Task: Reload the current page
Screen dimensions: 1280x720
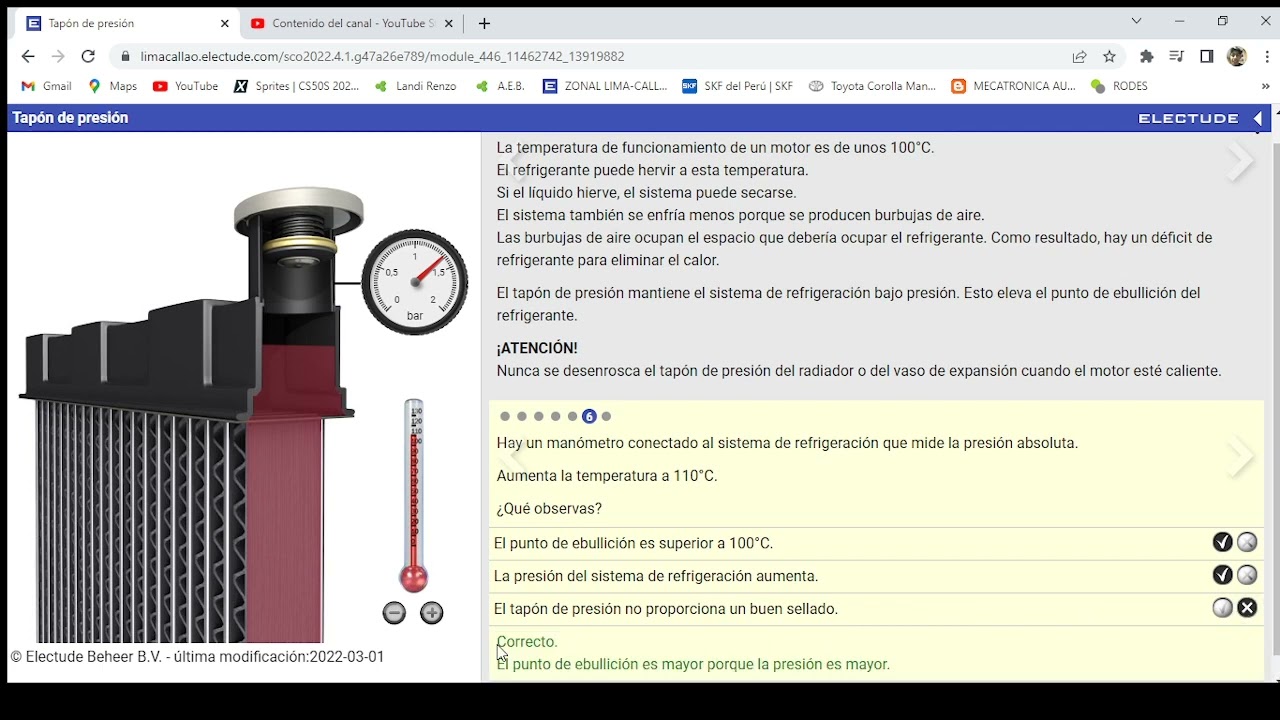Action: [88, 57]
